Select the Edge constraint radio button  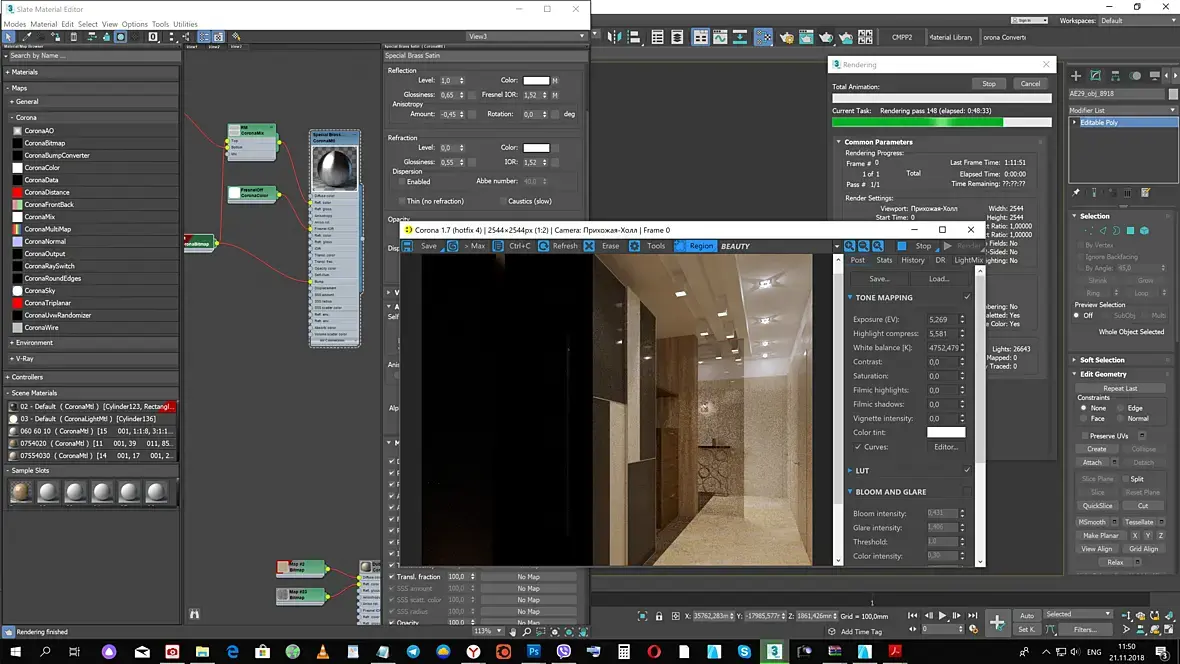(x=1121, y=408)
